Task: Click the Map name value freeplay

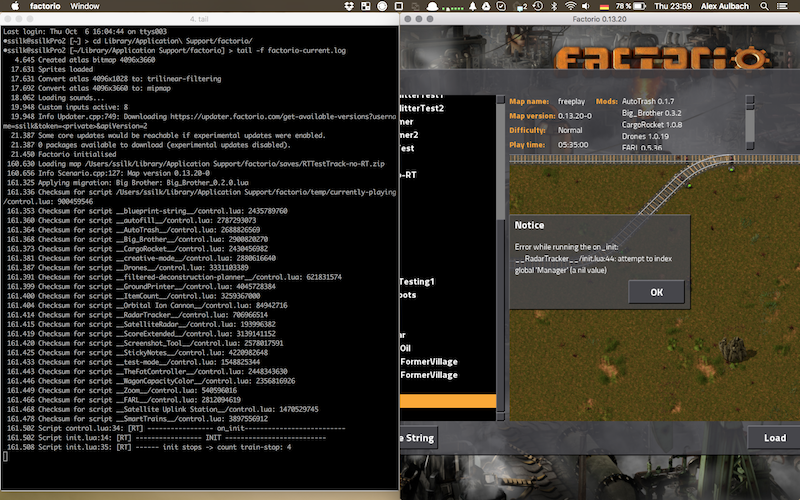Action: coord(571,102)
